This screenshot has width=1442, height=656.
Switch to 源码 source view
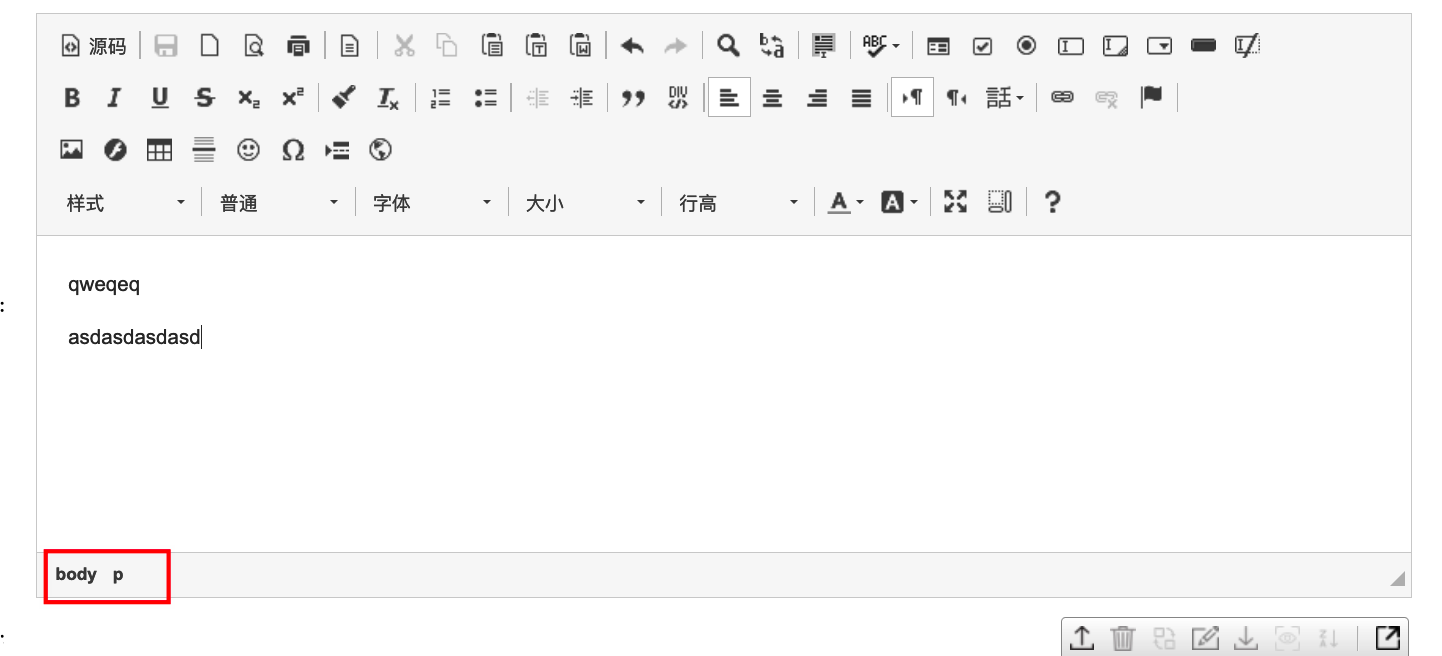[95, 45]
